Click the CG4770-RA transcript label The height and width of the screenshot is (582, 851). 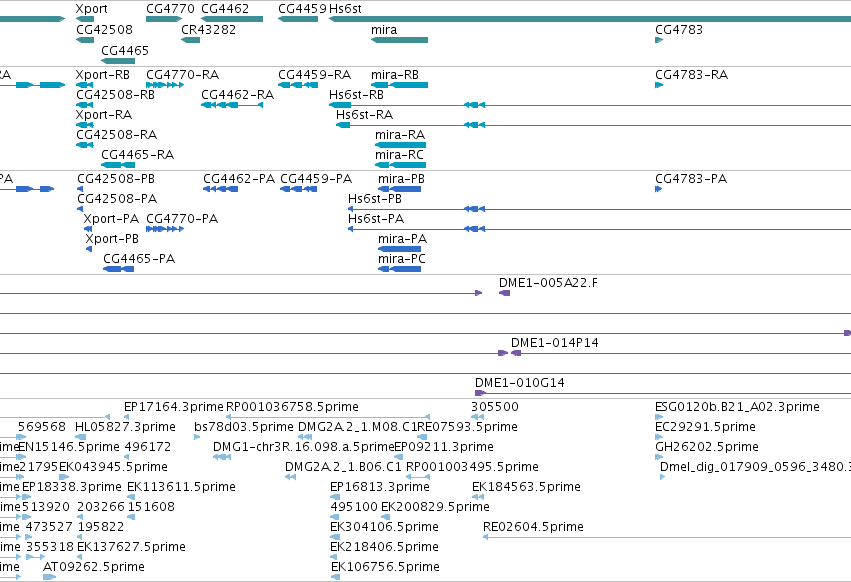click(182, 75)
